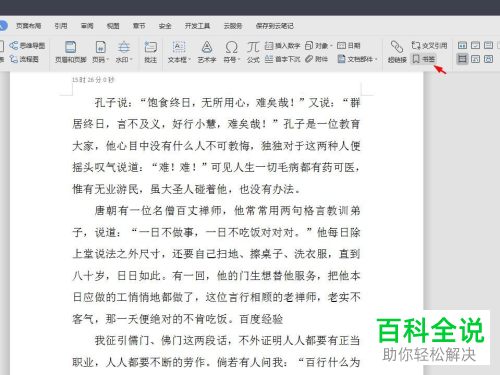Viewport: 500px width, 375px height.
Task: Insert a 超链接 hyperlink
Action: (397, 52)
